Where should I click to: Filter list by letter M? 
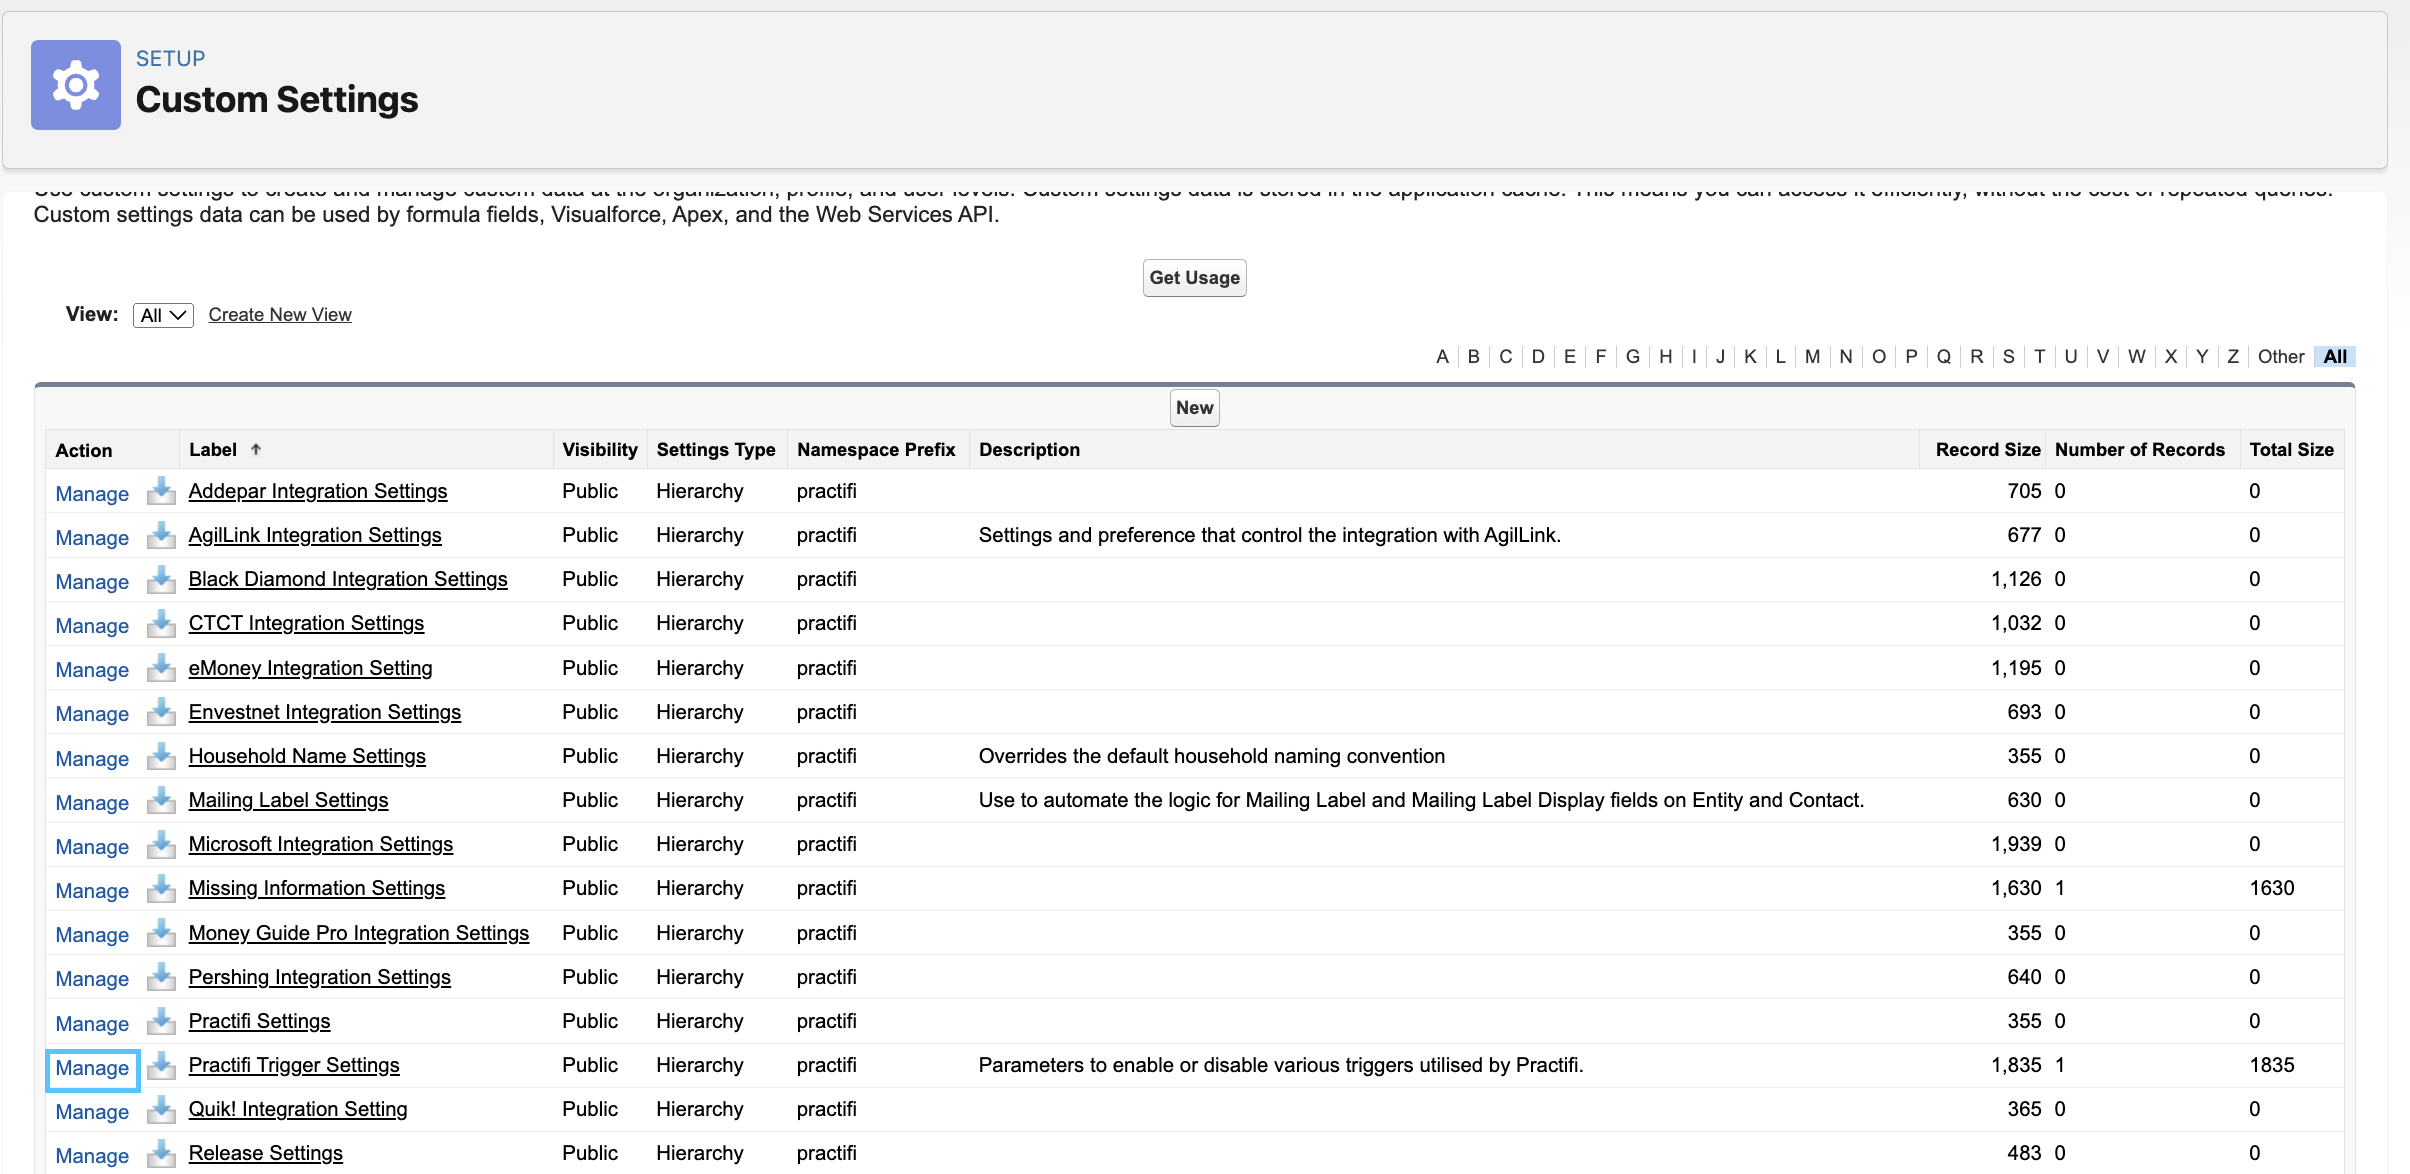click(1812, 357)
